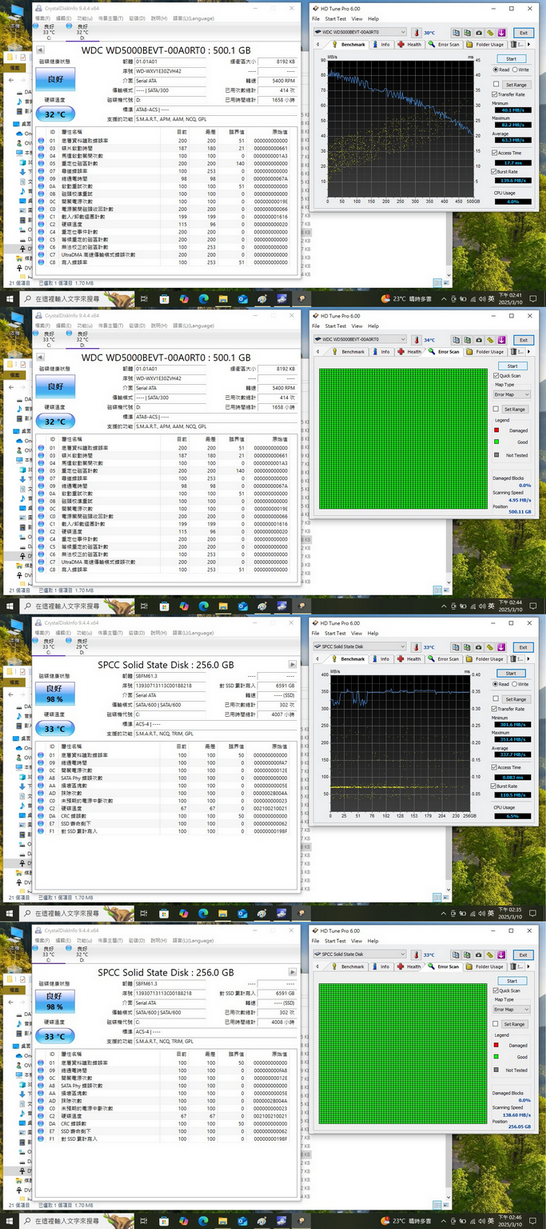The image size is (546, 1229).
Task: Open WDC drive dropdown in Benchmark HD Tune window
Action: click(360, 32)
